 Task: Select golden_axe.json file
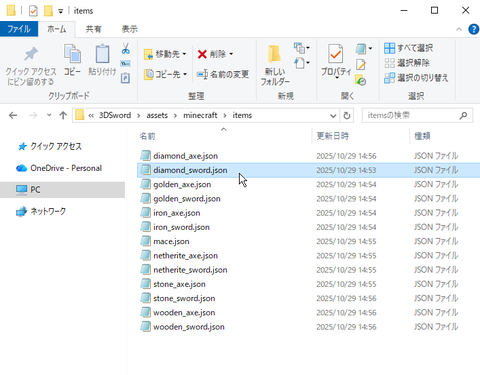[182, 184]
